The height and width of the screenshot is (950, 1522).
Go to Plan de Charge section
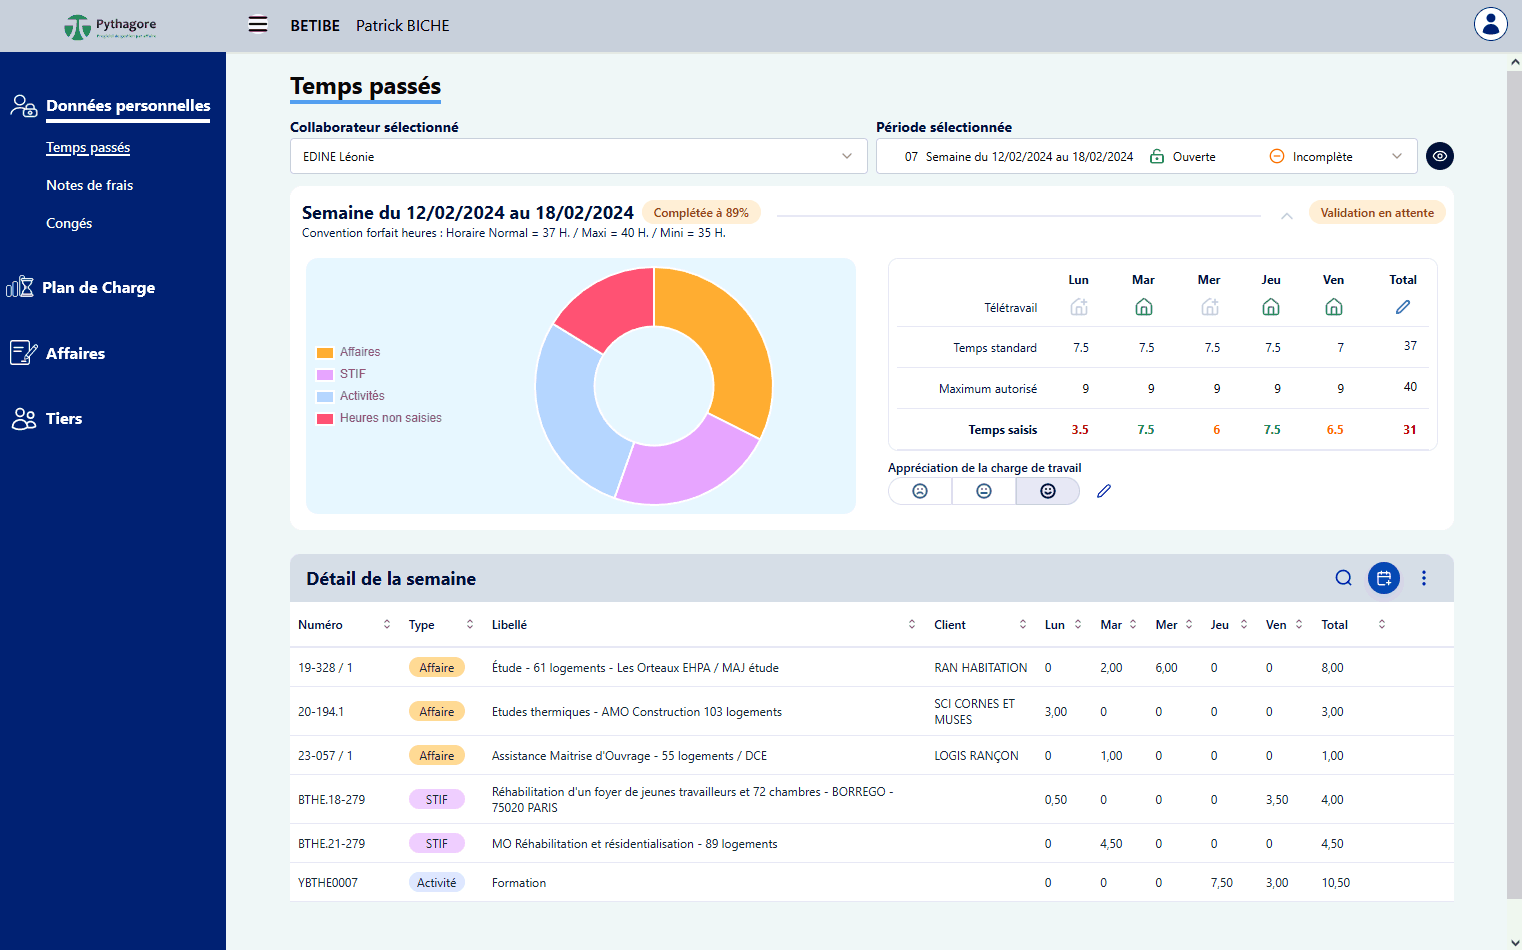pyautogui.click(x=98, y=288)
